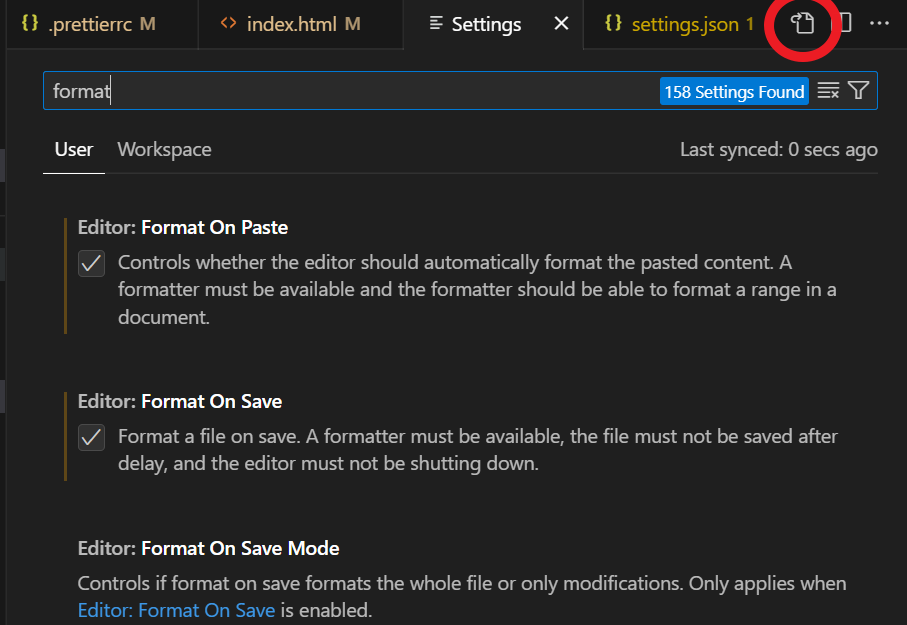Viewport: 907px width, 625px height.
Task: Uncheck the Format On Save checkbox
Action: (92, 437)
